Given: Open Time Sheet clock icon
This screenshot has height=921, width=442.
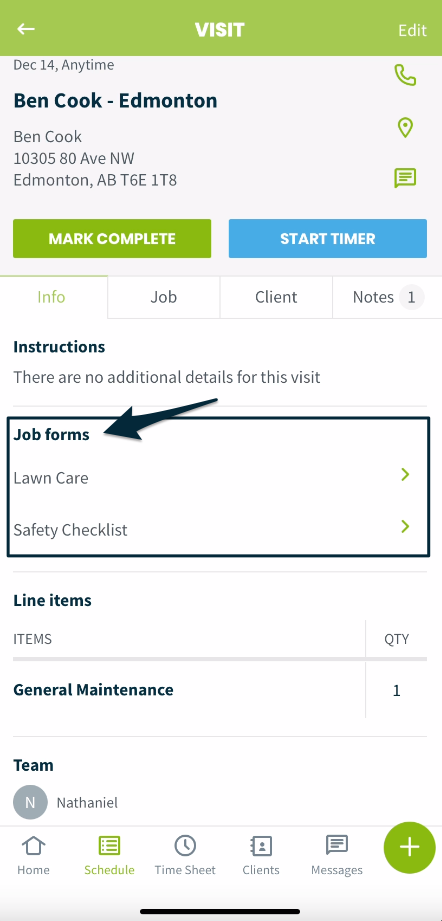Looking at the screenshot, I should point(185,846).
